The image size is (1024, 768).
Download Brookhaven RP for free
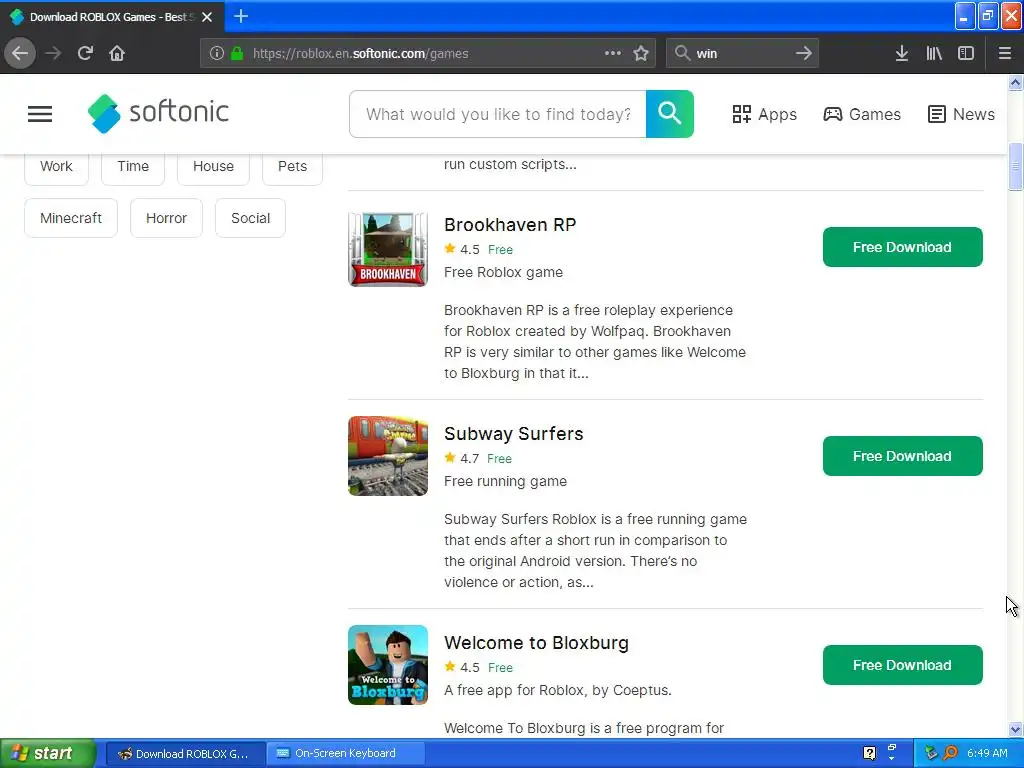click(902, 247)
